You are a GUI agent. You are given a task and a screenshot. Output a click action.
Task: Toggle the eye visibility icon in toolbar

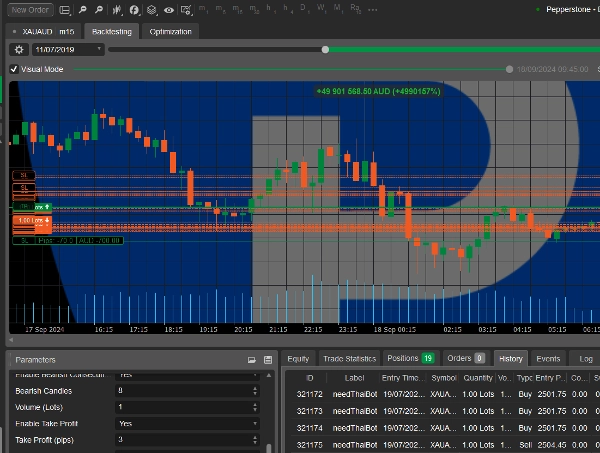[169, 9]
